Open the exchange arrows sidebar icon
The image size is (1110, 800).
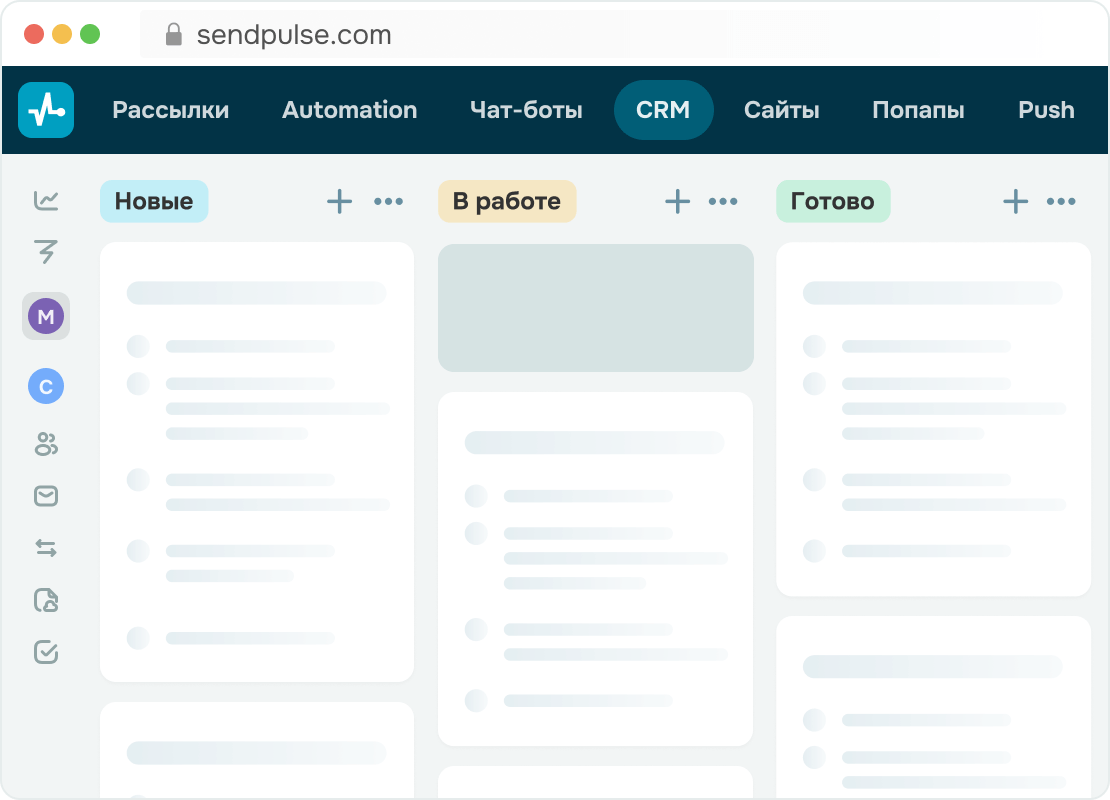[x=46, y=548]
